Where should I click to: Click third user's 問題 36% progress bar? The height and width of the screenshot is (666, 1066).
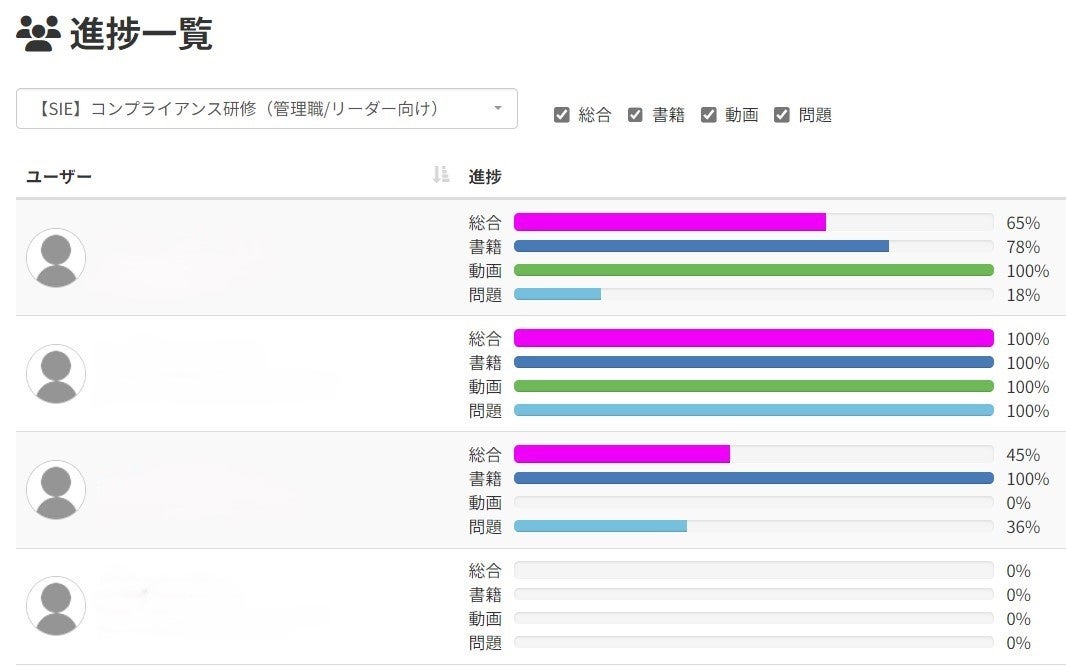click(x=600, y=526)
